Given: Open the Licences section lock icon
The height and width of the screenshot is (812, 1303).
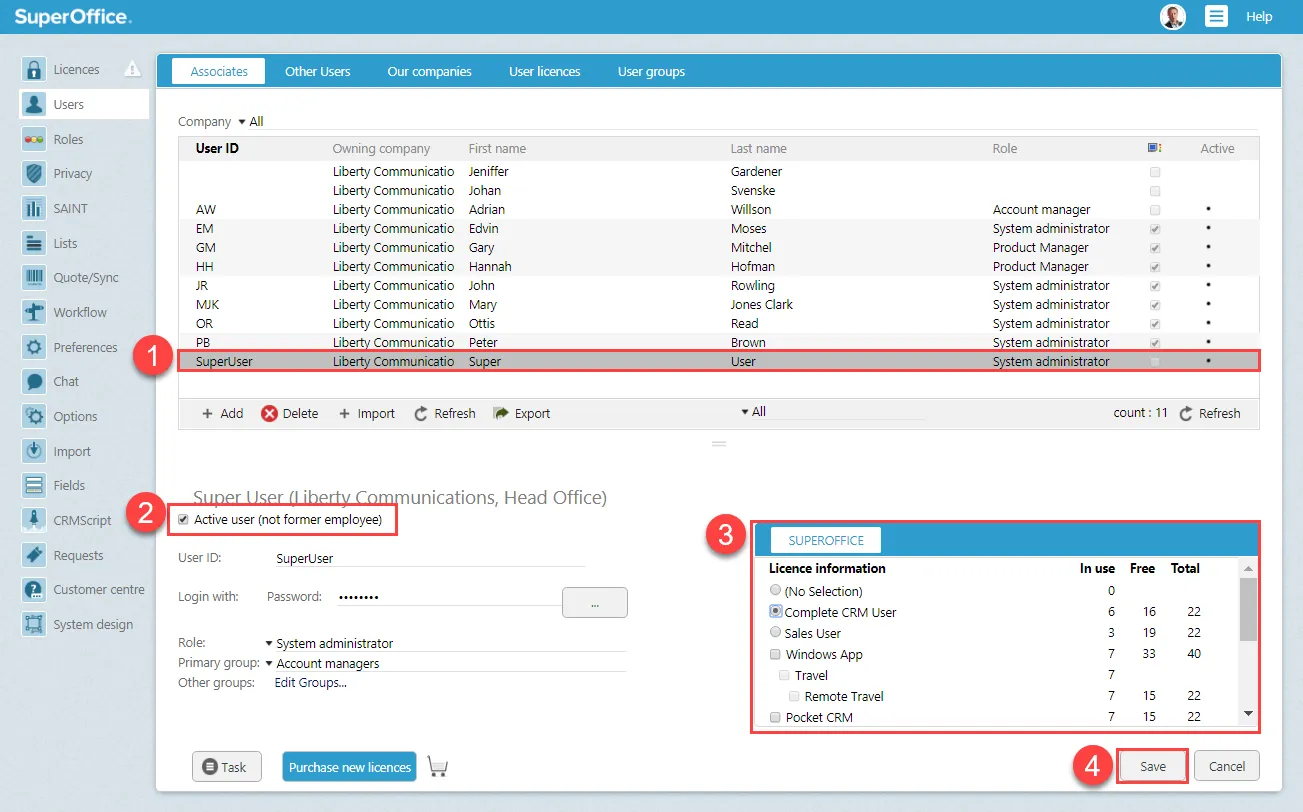Looking at the screenshot, I should tap(35, 70).
